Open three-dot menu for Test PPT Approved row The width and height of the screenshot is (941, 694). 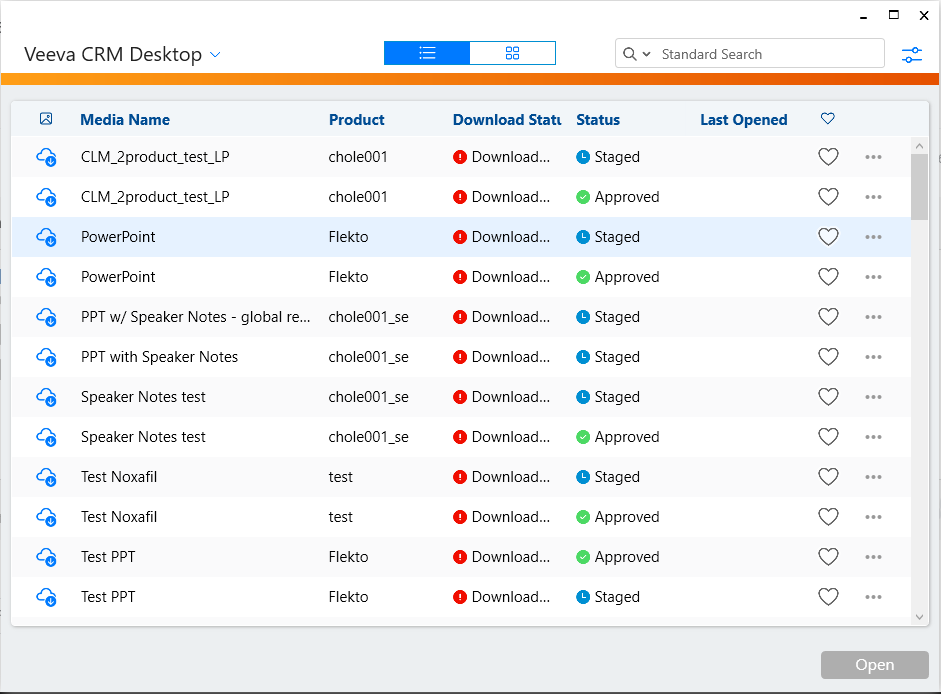873,557
